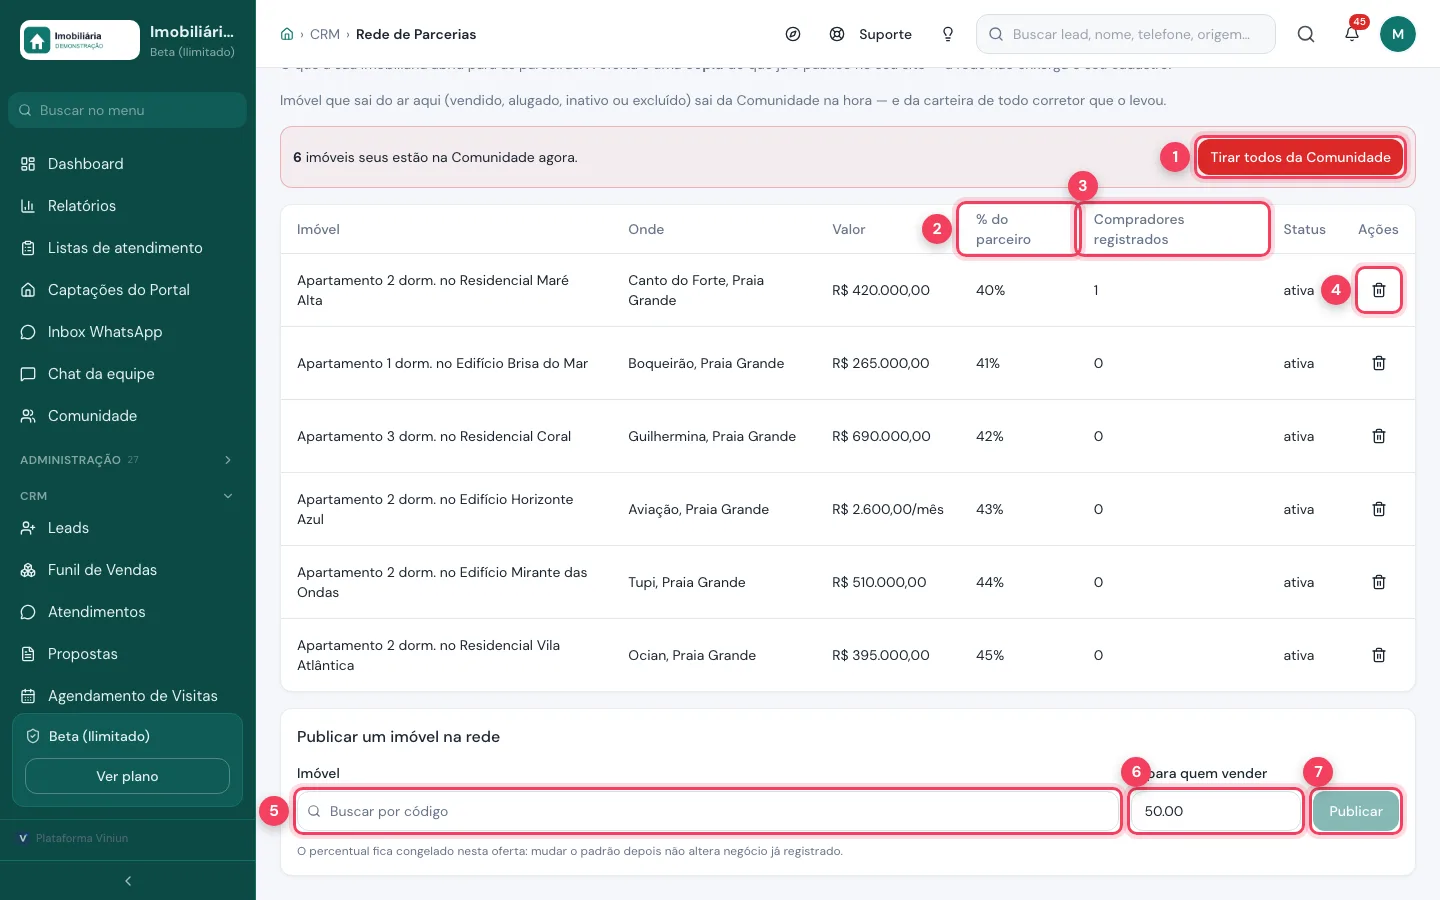Open notifications bell with 45 badge
1440x900 pixels.
(1352, 34)
